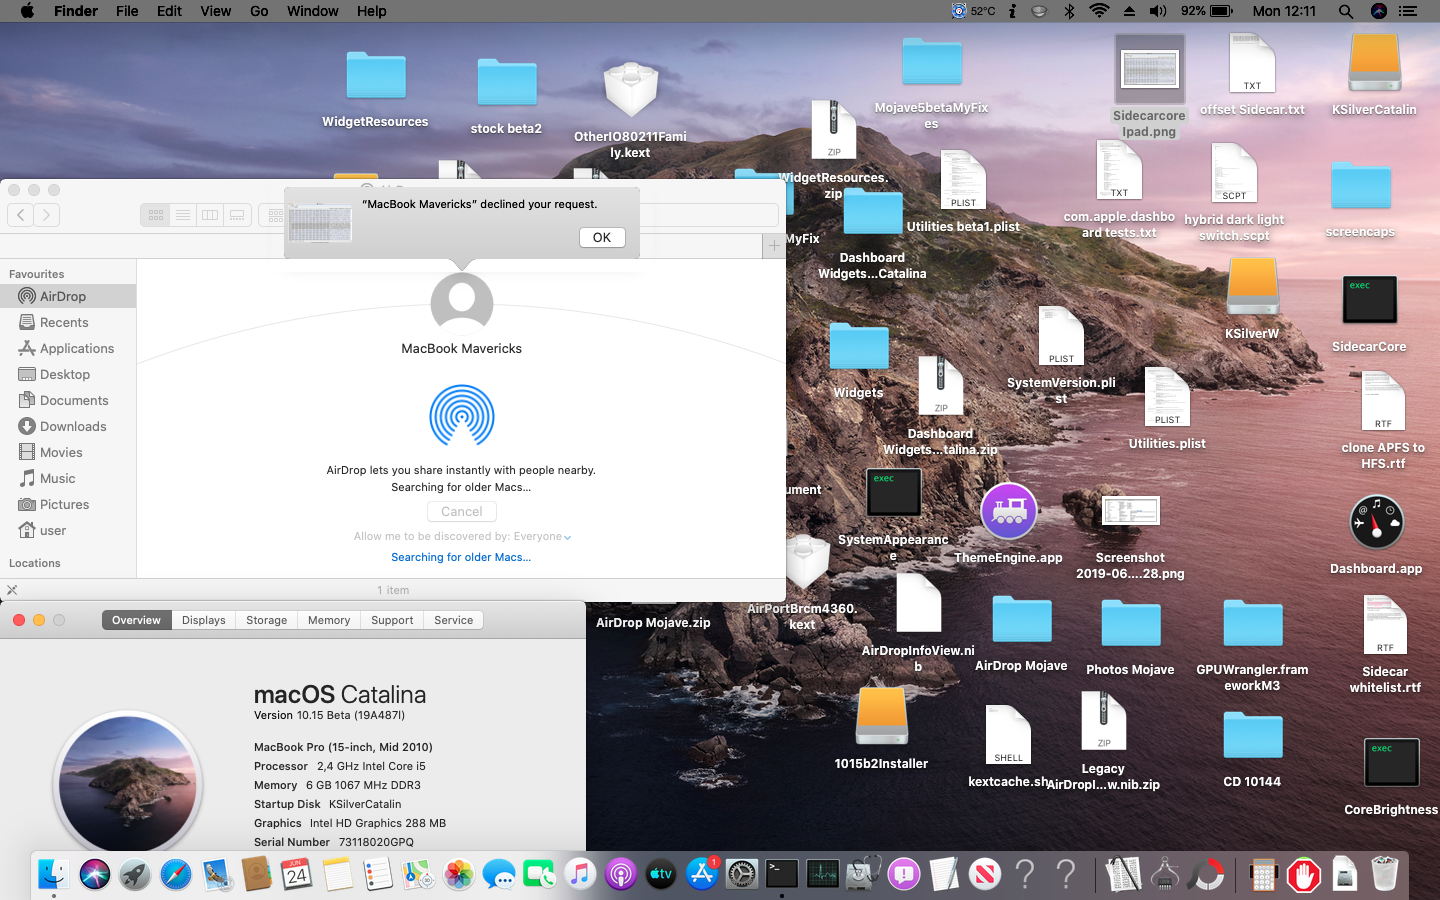Open Reminders list icon in Dock
This screenshot has width=1440, height=900.
pos(378,874)
